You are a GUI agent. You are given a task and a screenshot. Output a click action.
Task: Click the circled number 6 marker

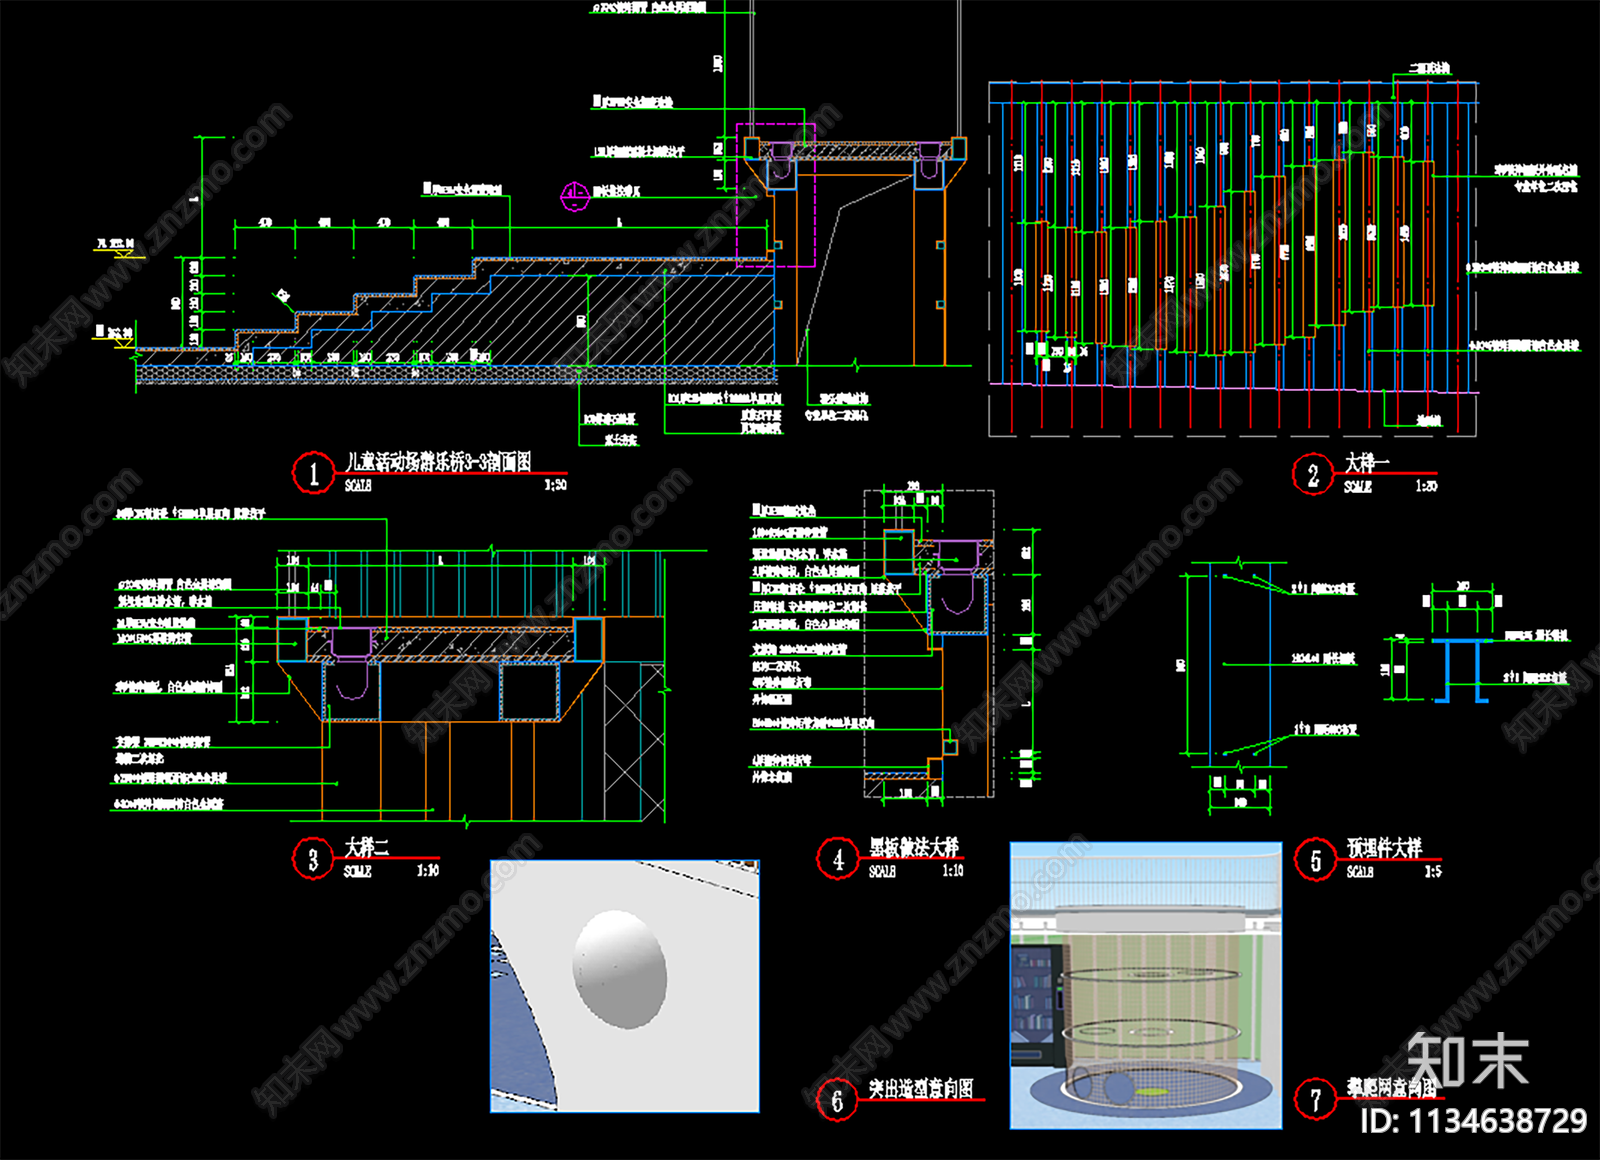(x=838, y=1100)
